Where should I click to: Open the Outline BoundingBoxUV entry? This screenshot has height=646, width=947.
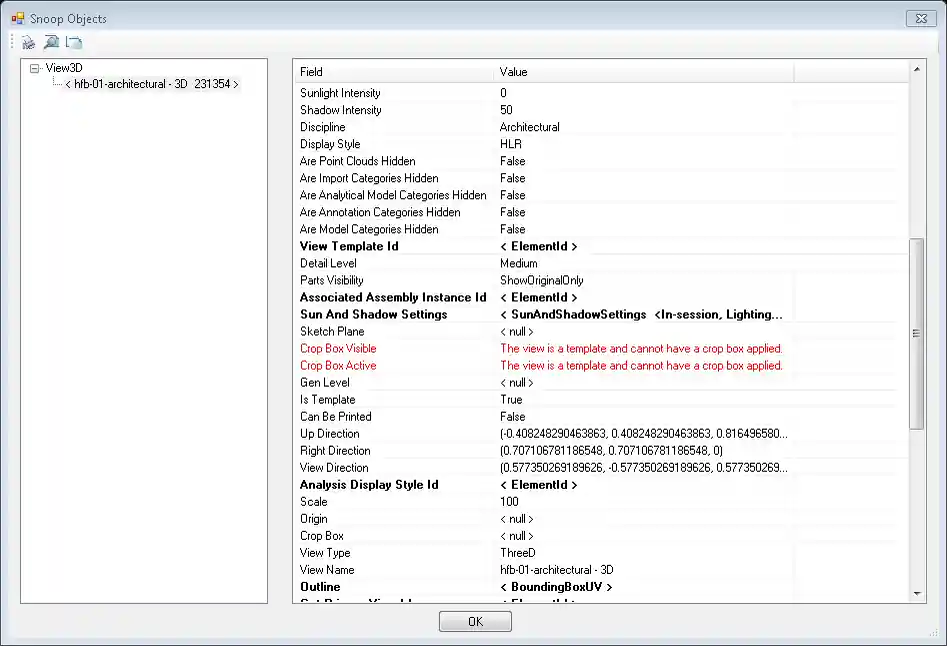point(555,587)
